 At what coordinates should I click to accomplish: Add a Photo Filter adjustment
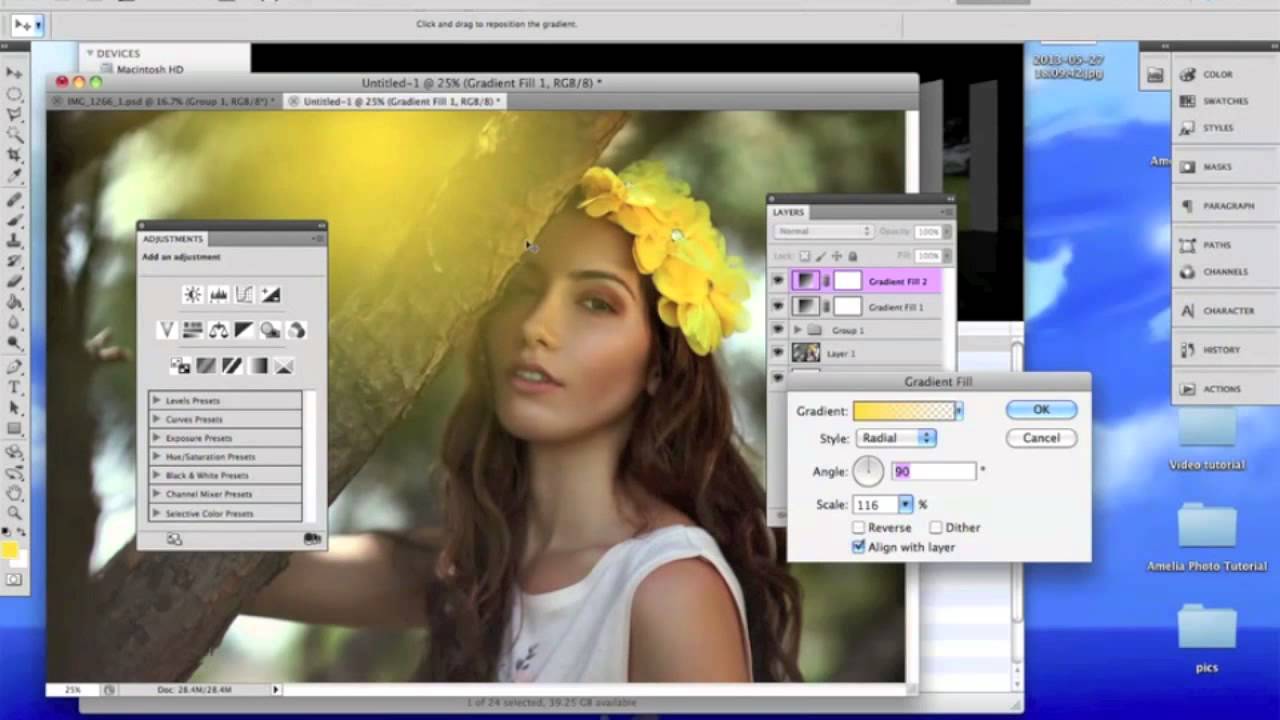[x=270, y=330]
